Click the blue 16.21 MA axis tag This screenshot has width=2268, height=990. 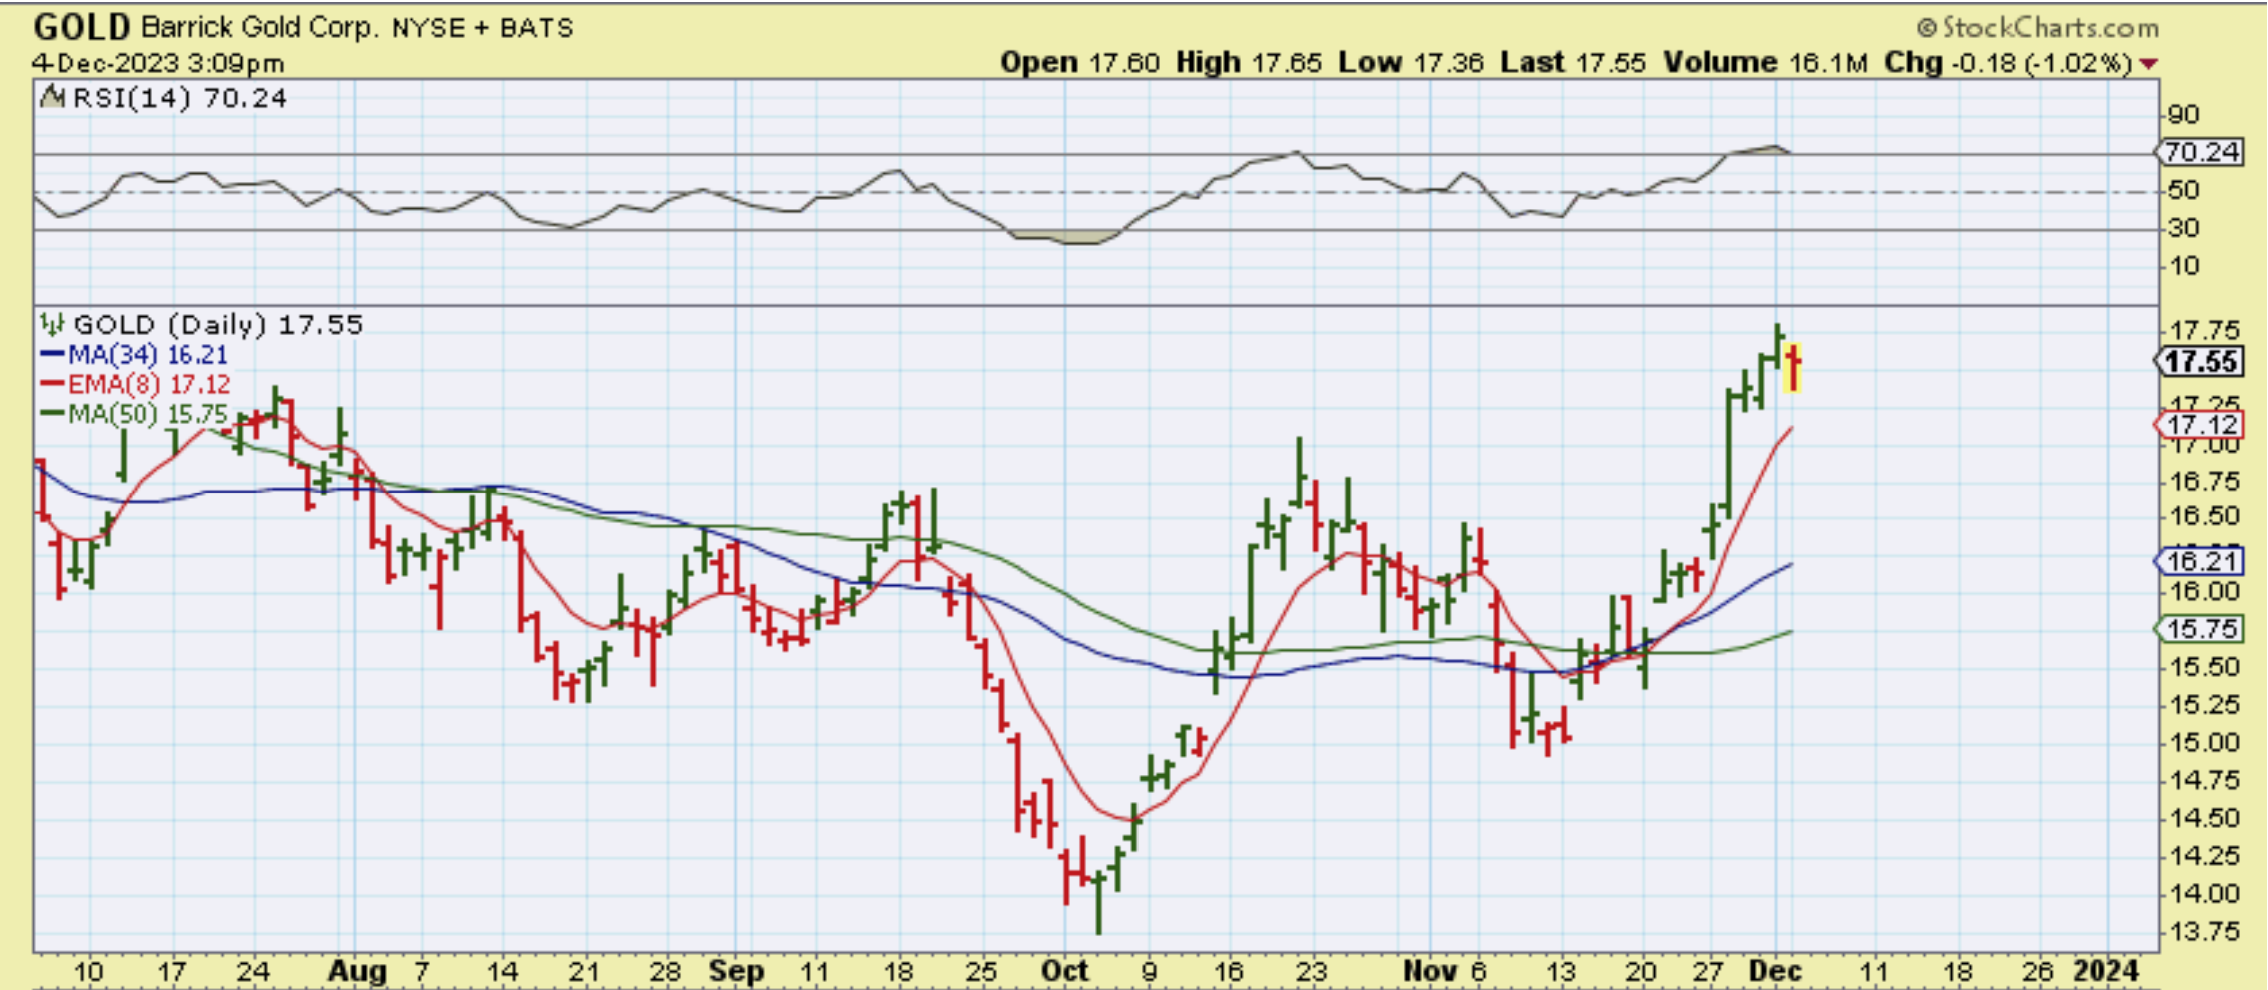(x=2200, y=561)
